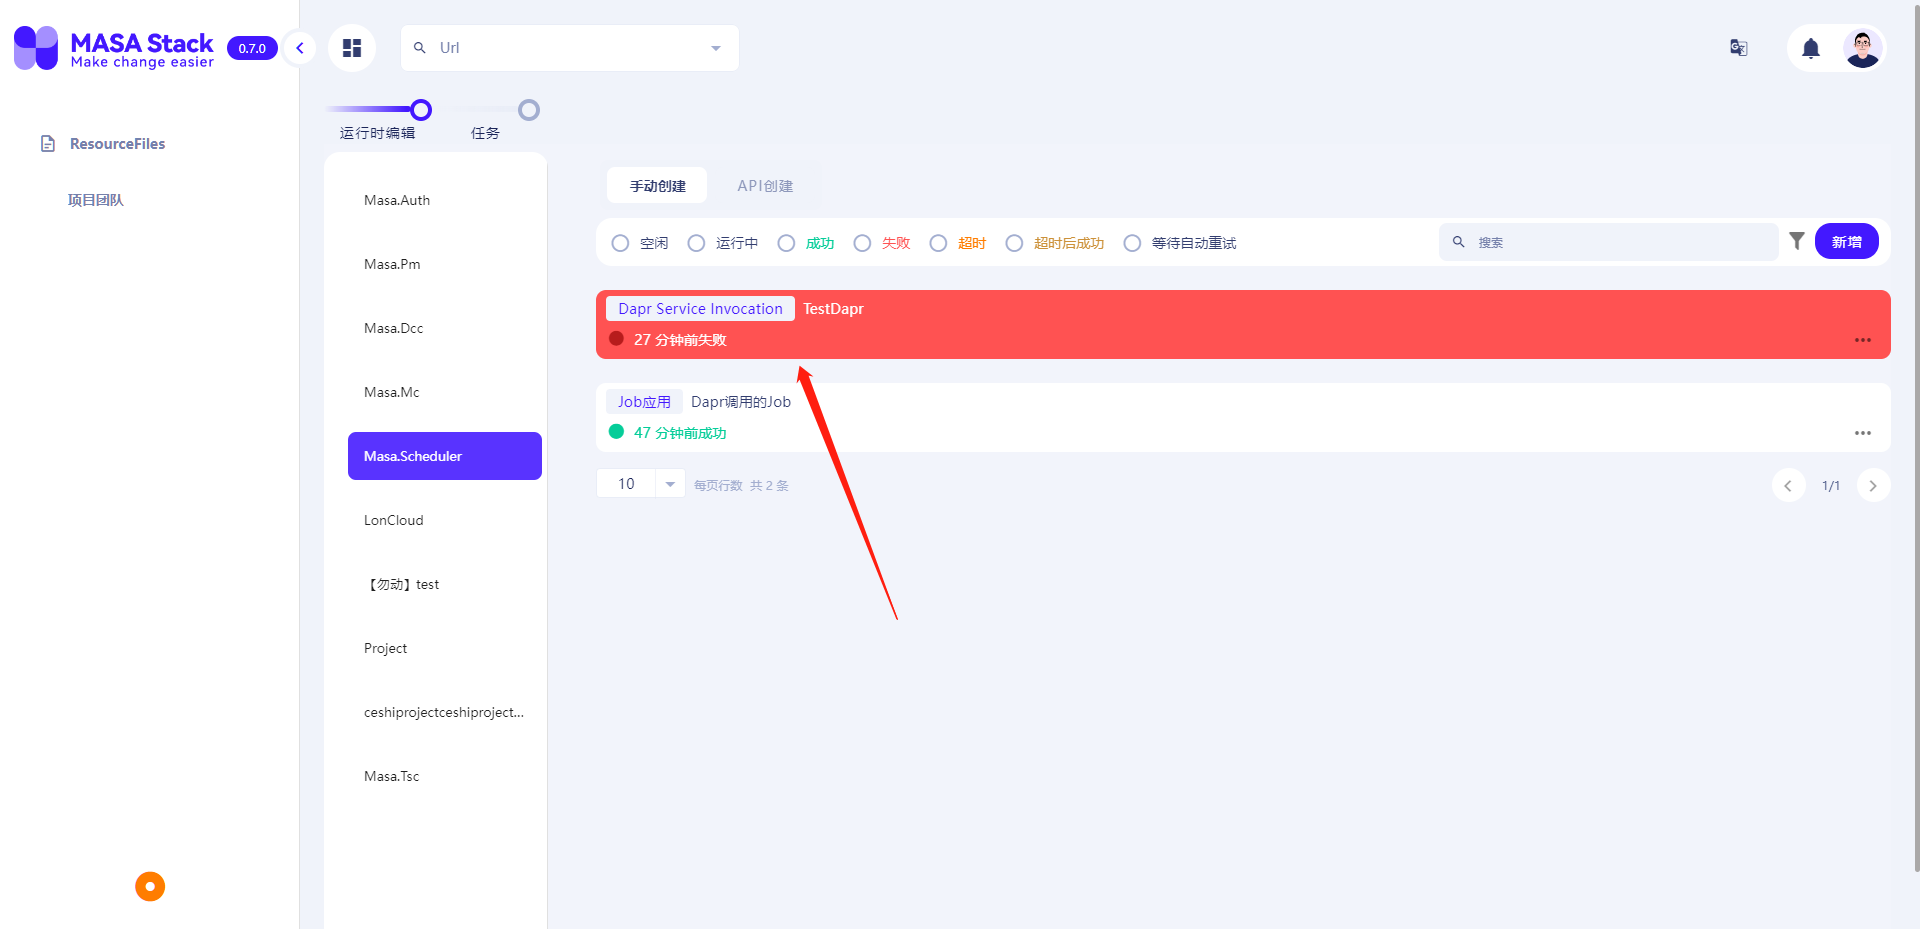Select the Masa.Auth project in the list
Screen dimensions: 1920x929
(396, 200)
